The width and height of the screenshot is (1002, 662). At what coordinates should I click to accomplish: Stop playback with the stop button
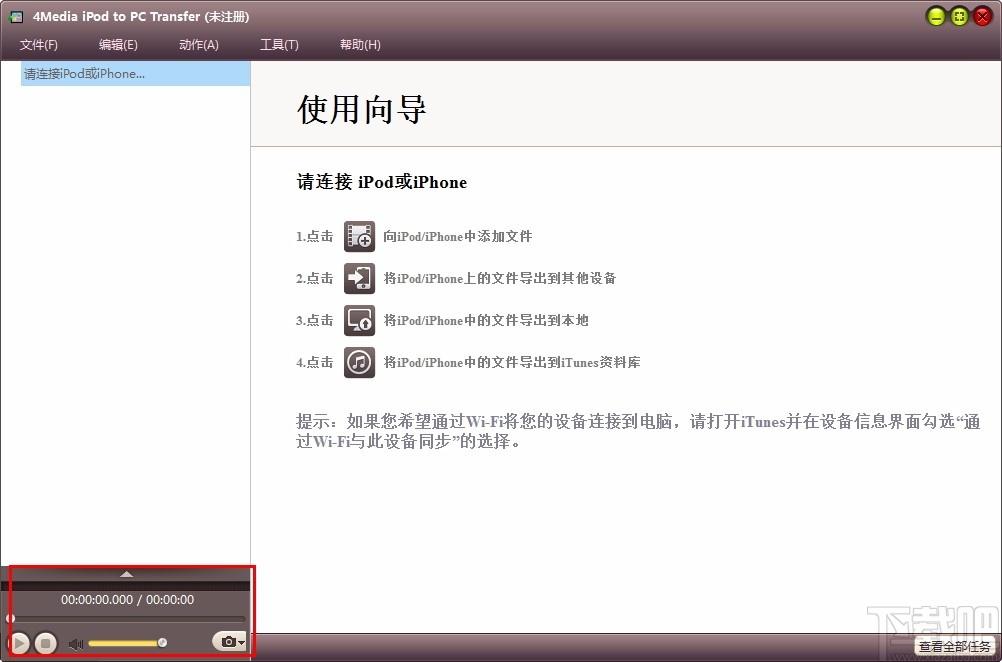pos(45,643)
